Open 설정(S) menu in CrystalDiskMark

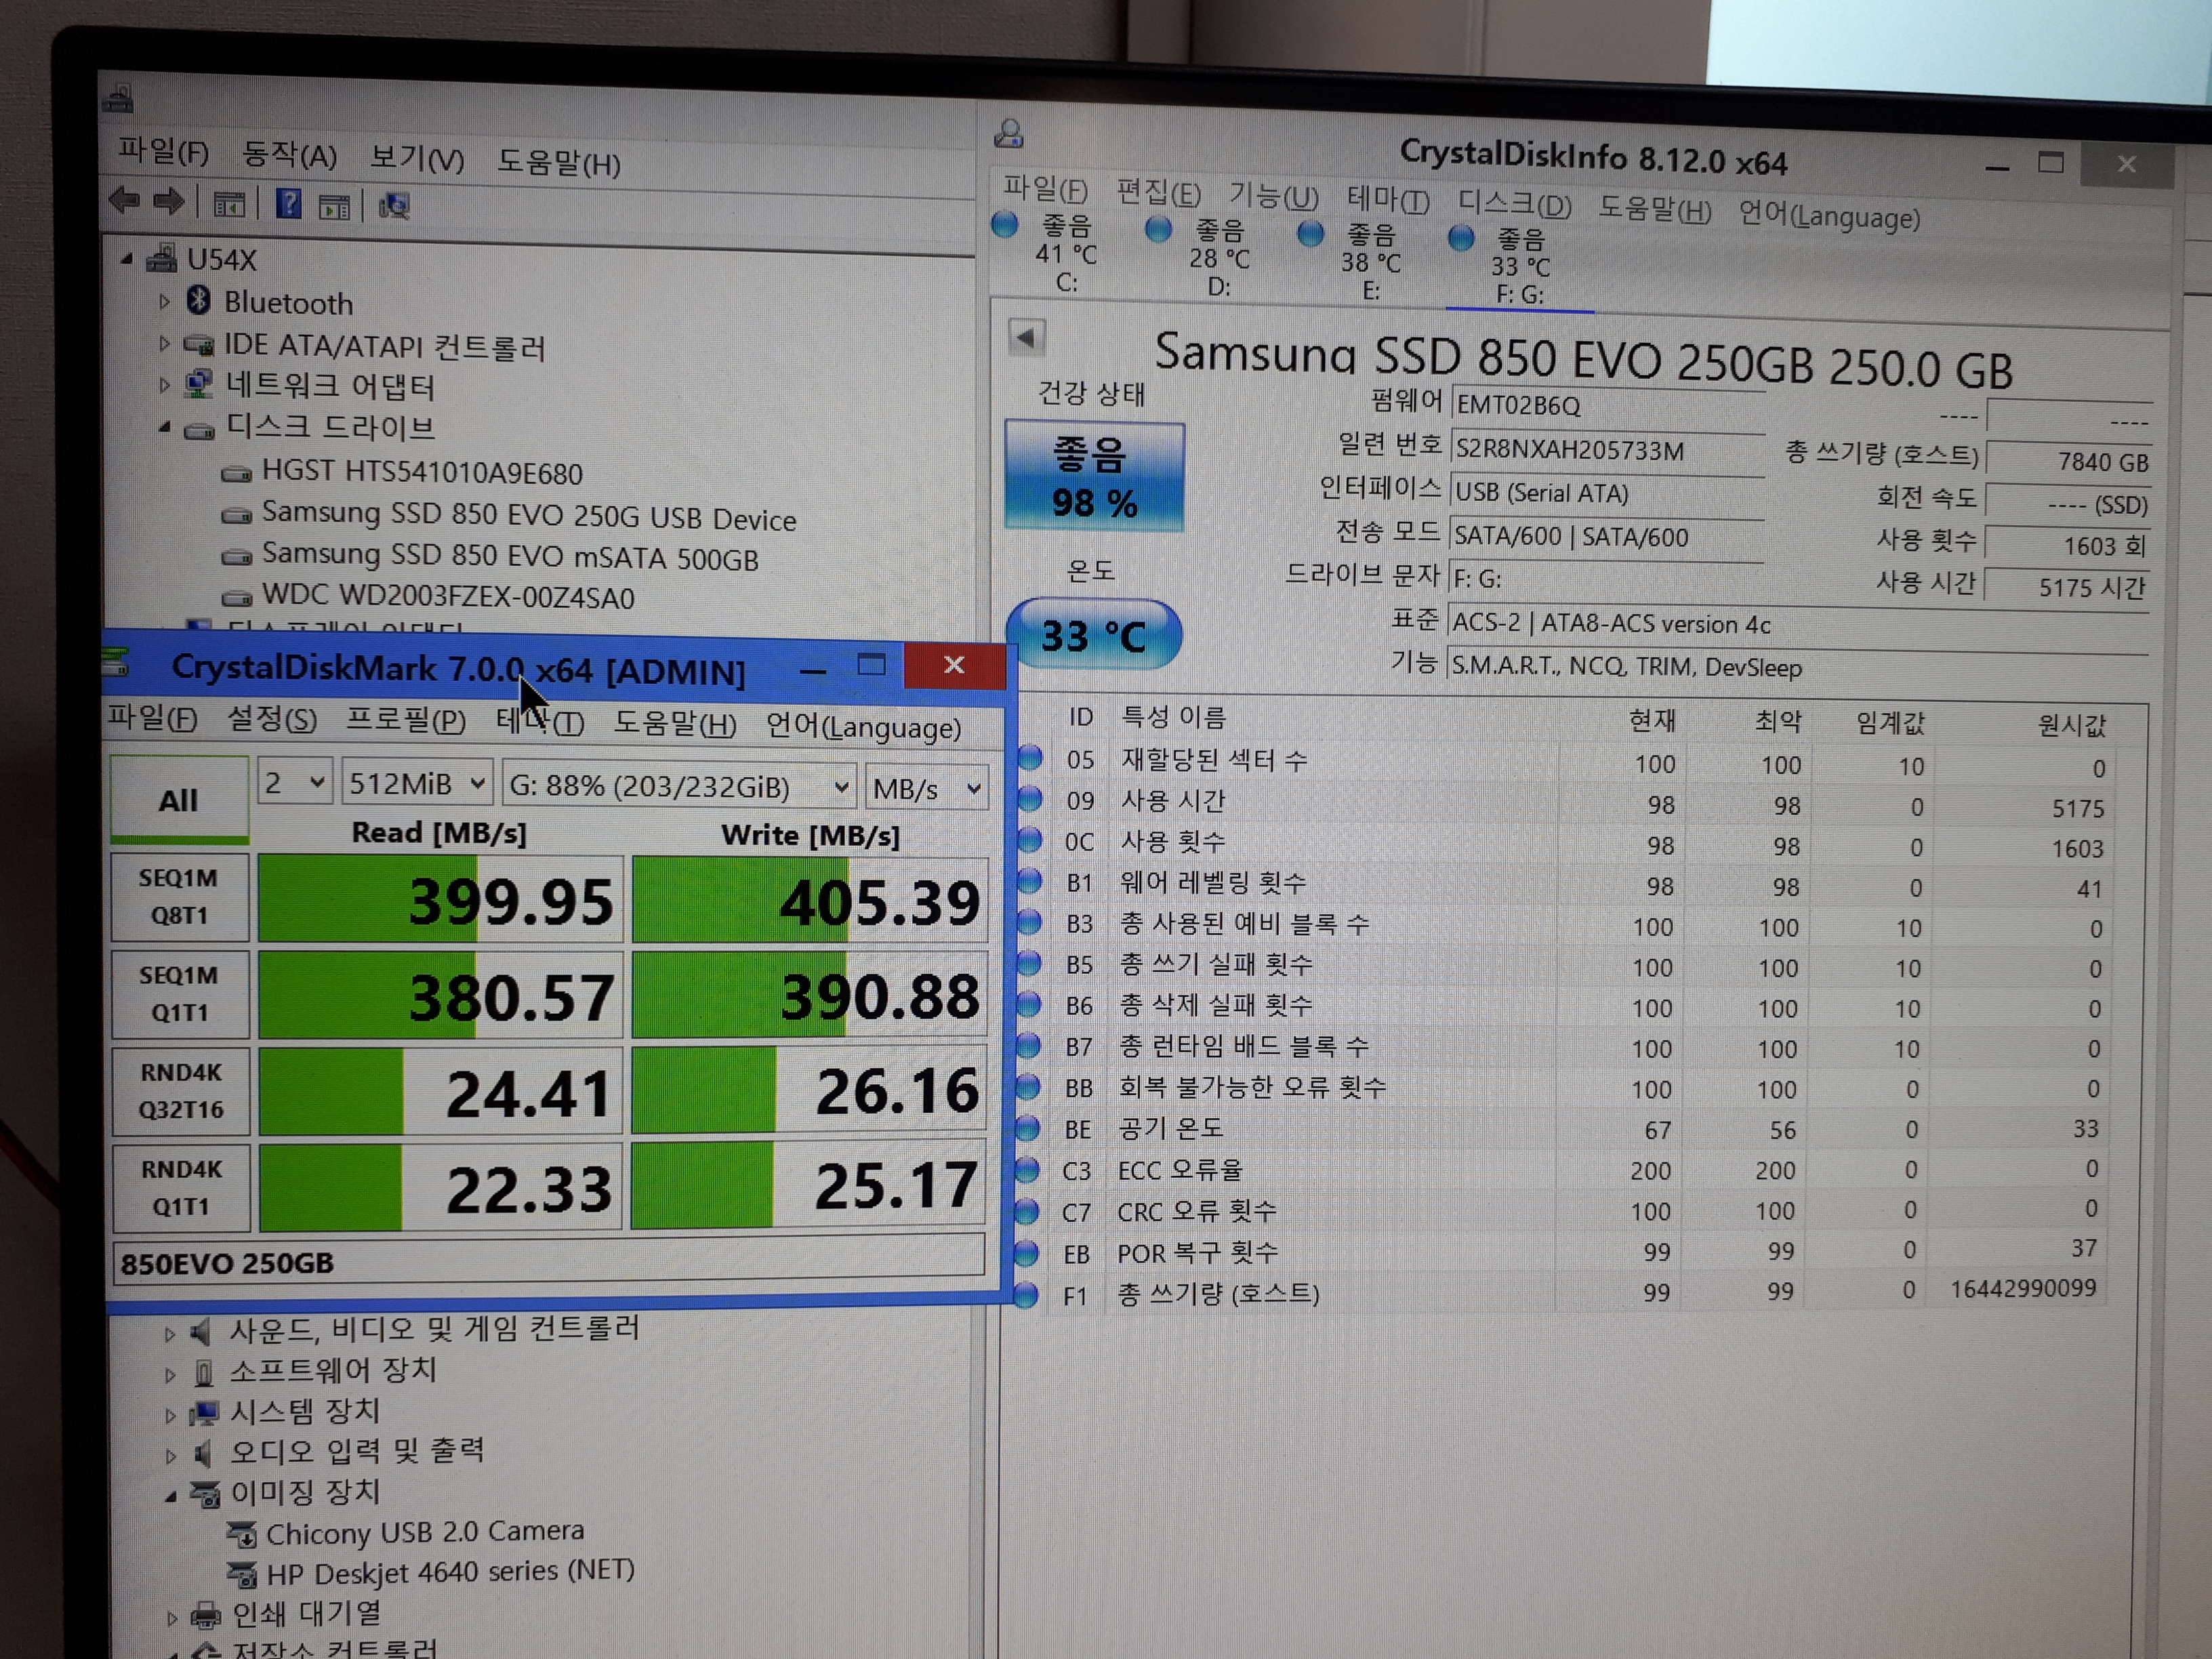click(x=272, y=719)
